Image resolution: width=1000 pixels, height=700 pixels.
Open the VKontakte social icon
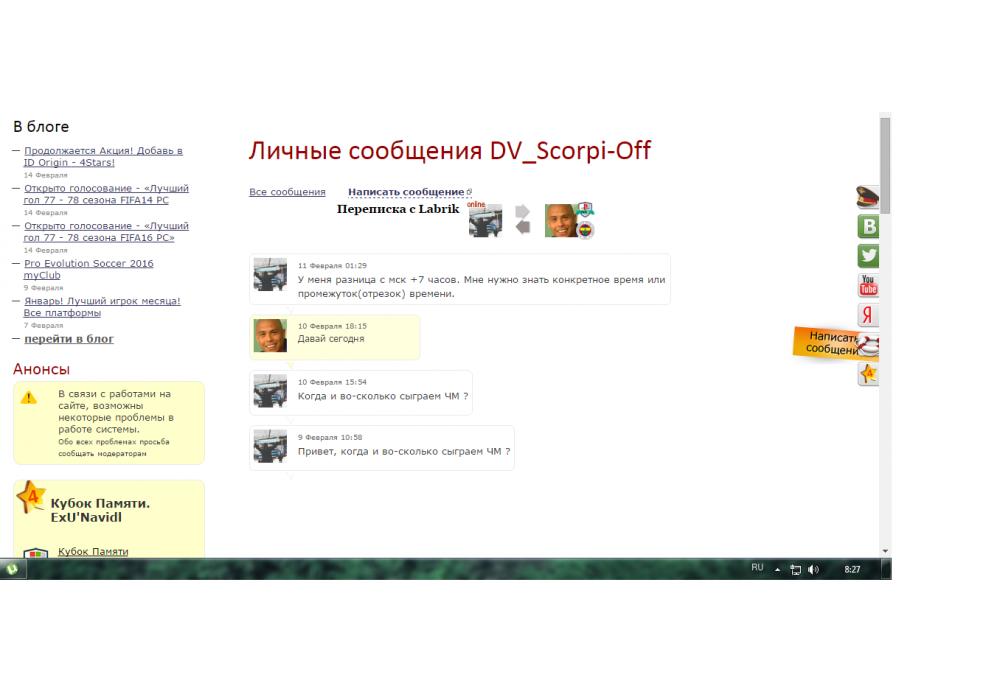[x=868, y=227]
